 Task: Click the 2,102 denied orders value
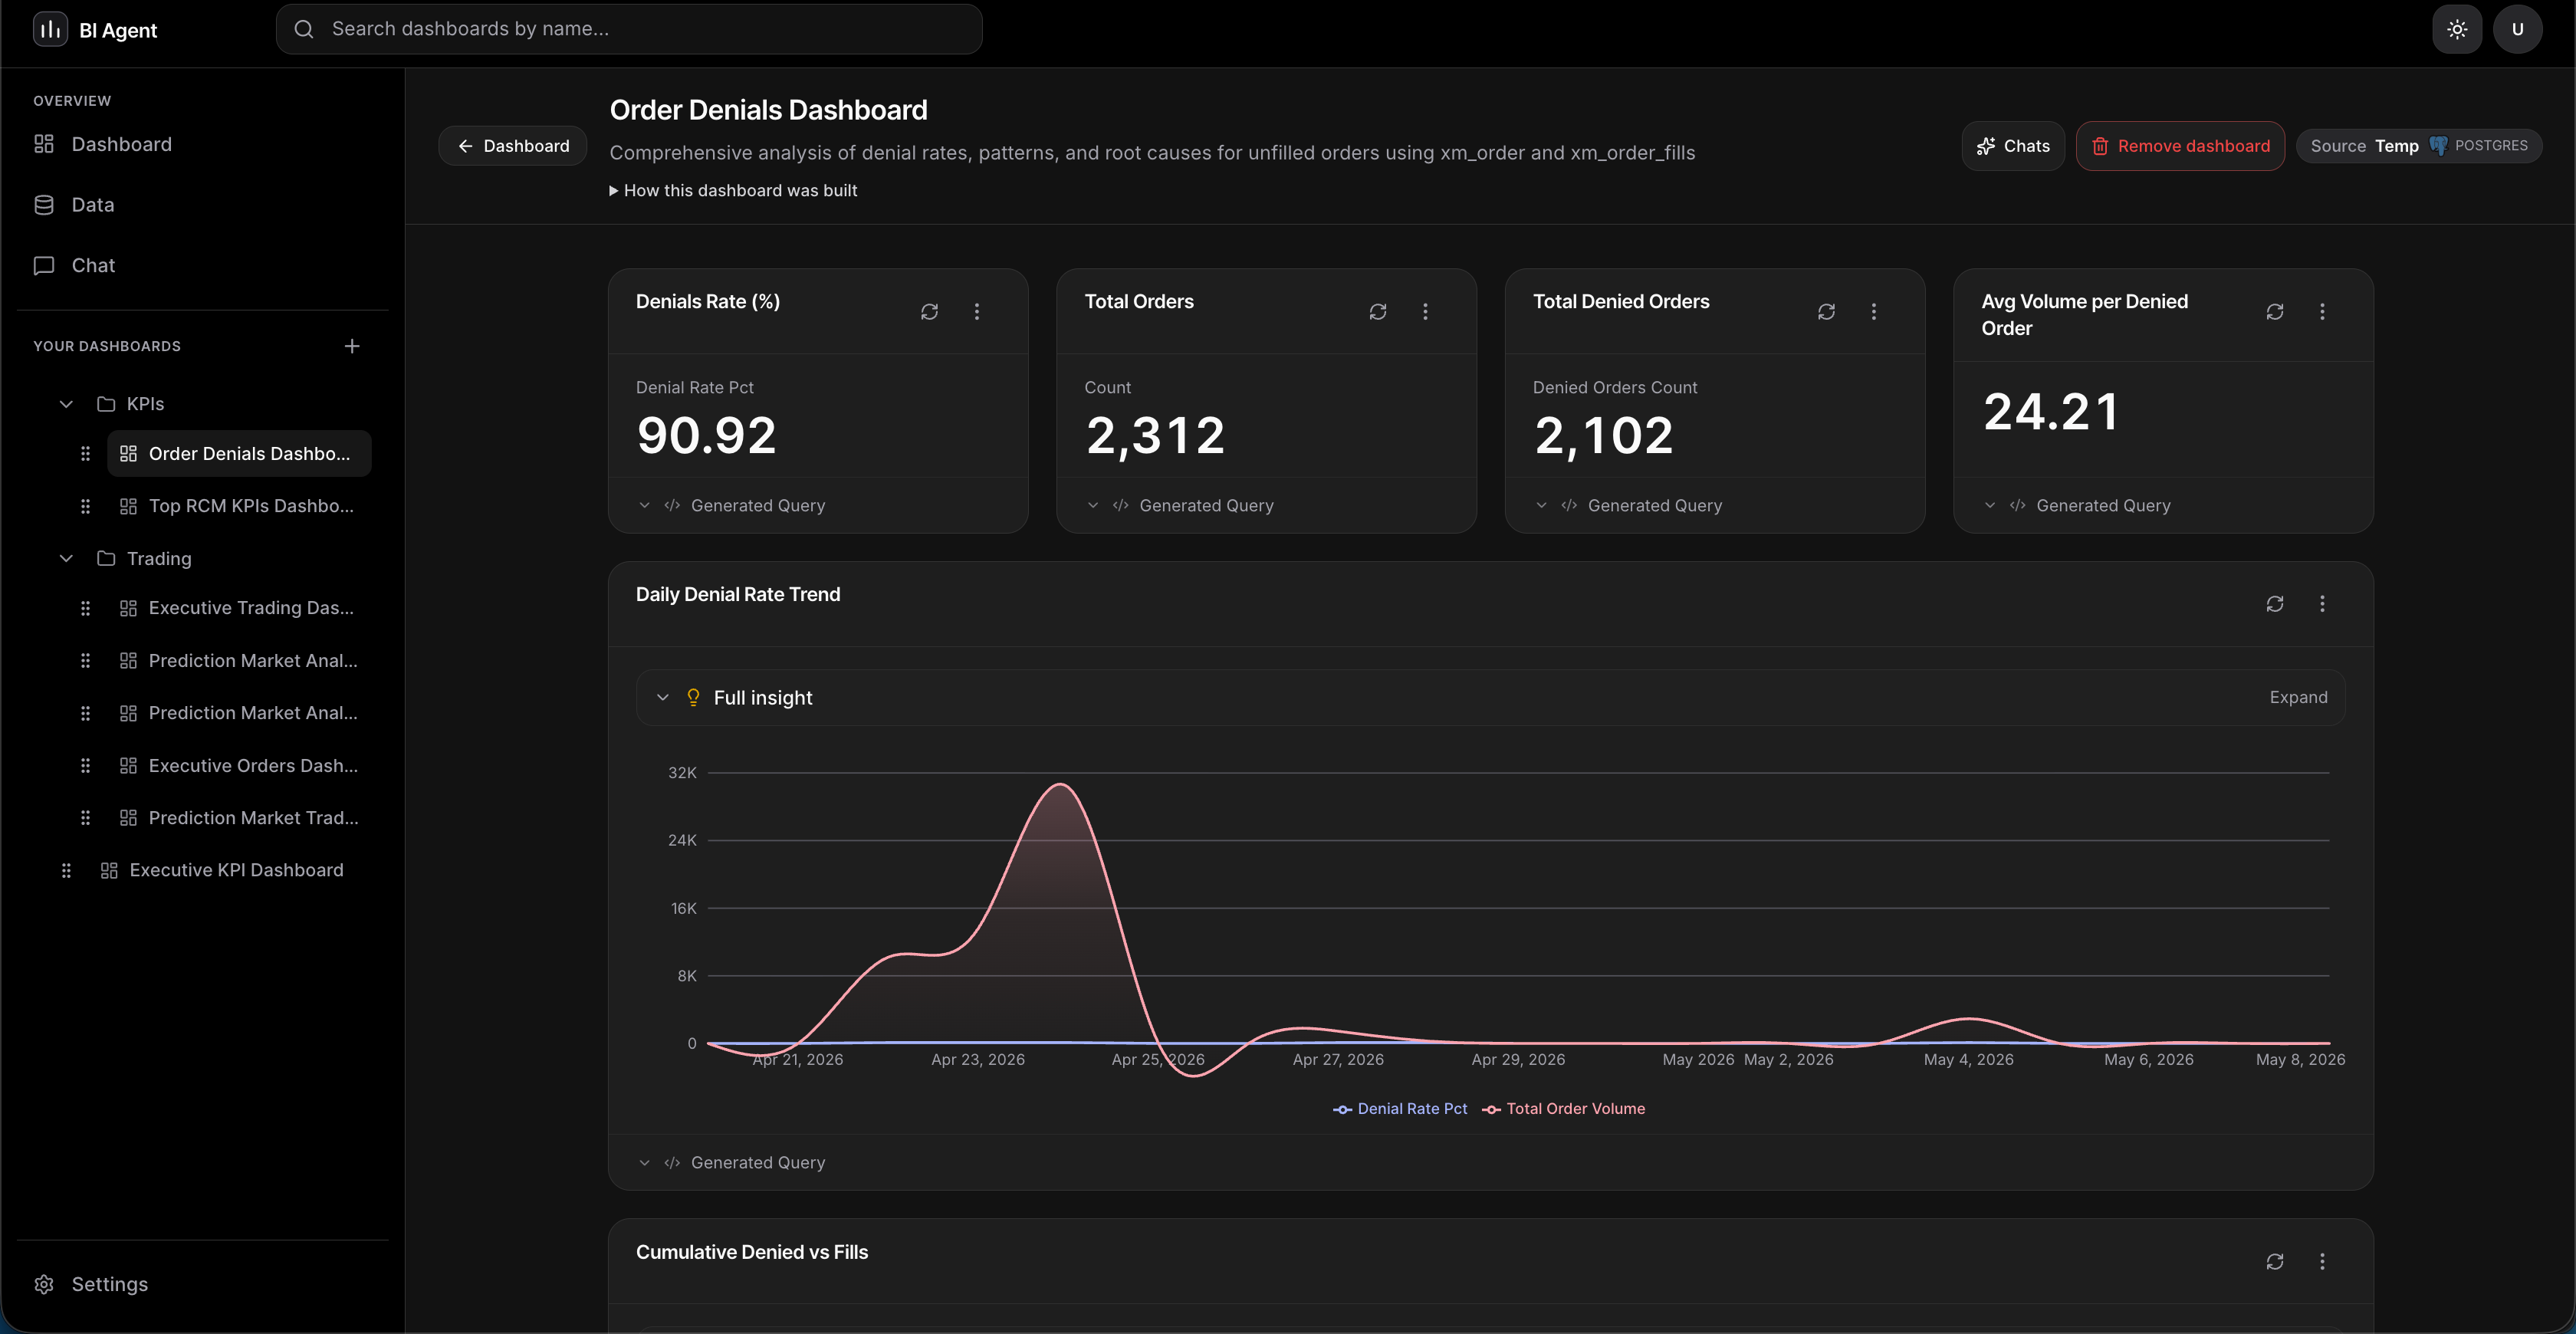coord(1603,436)
